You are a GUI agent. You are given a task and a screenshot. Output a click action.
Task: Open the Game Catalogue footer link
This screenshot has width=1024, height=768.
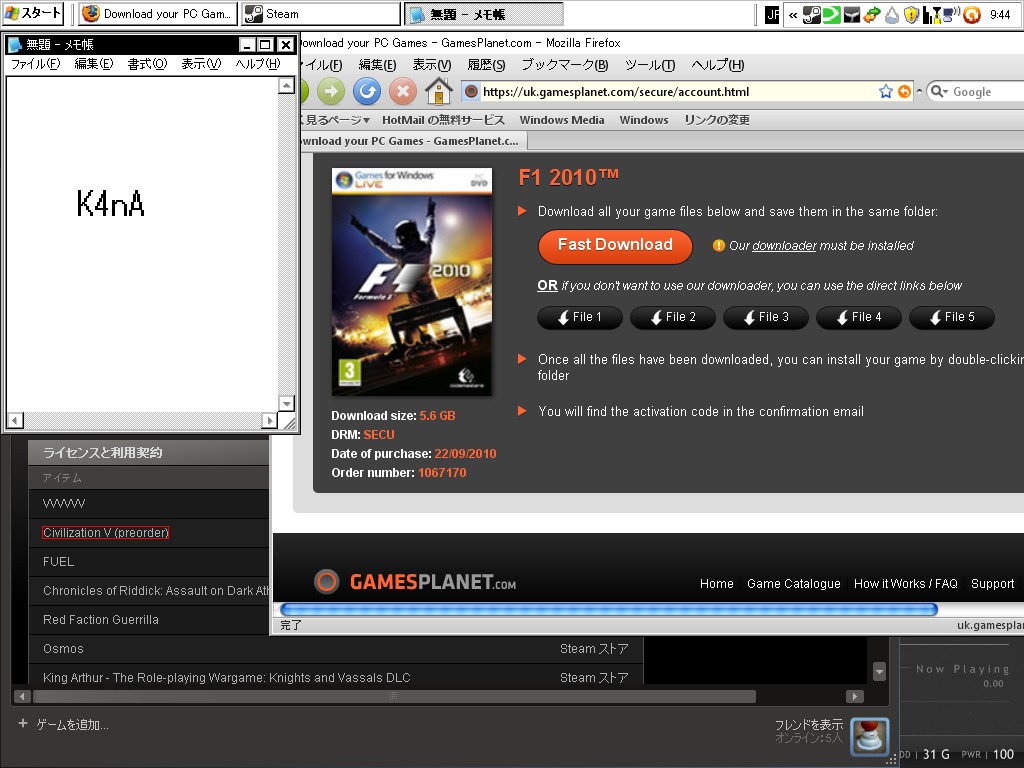click(x=793, y=584)
